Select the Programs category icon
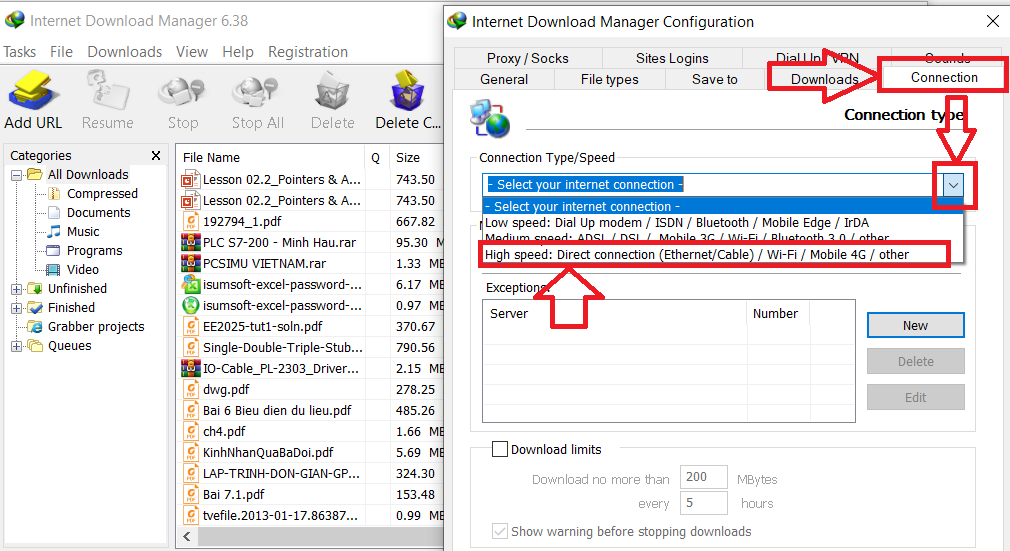 click(x=54, y=251)
